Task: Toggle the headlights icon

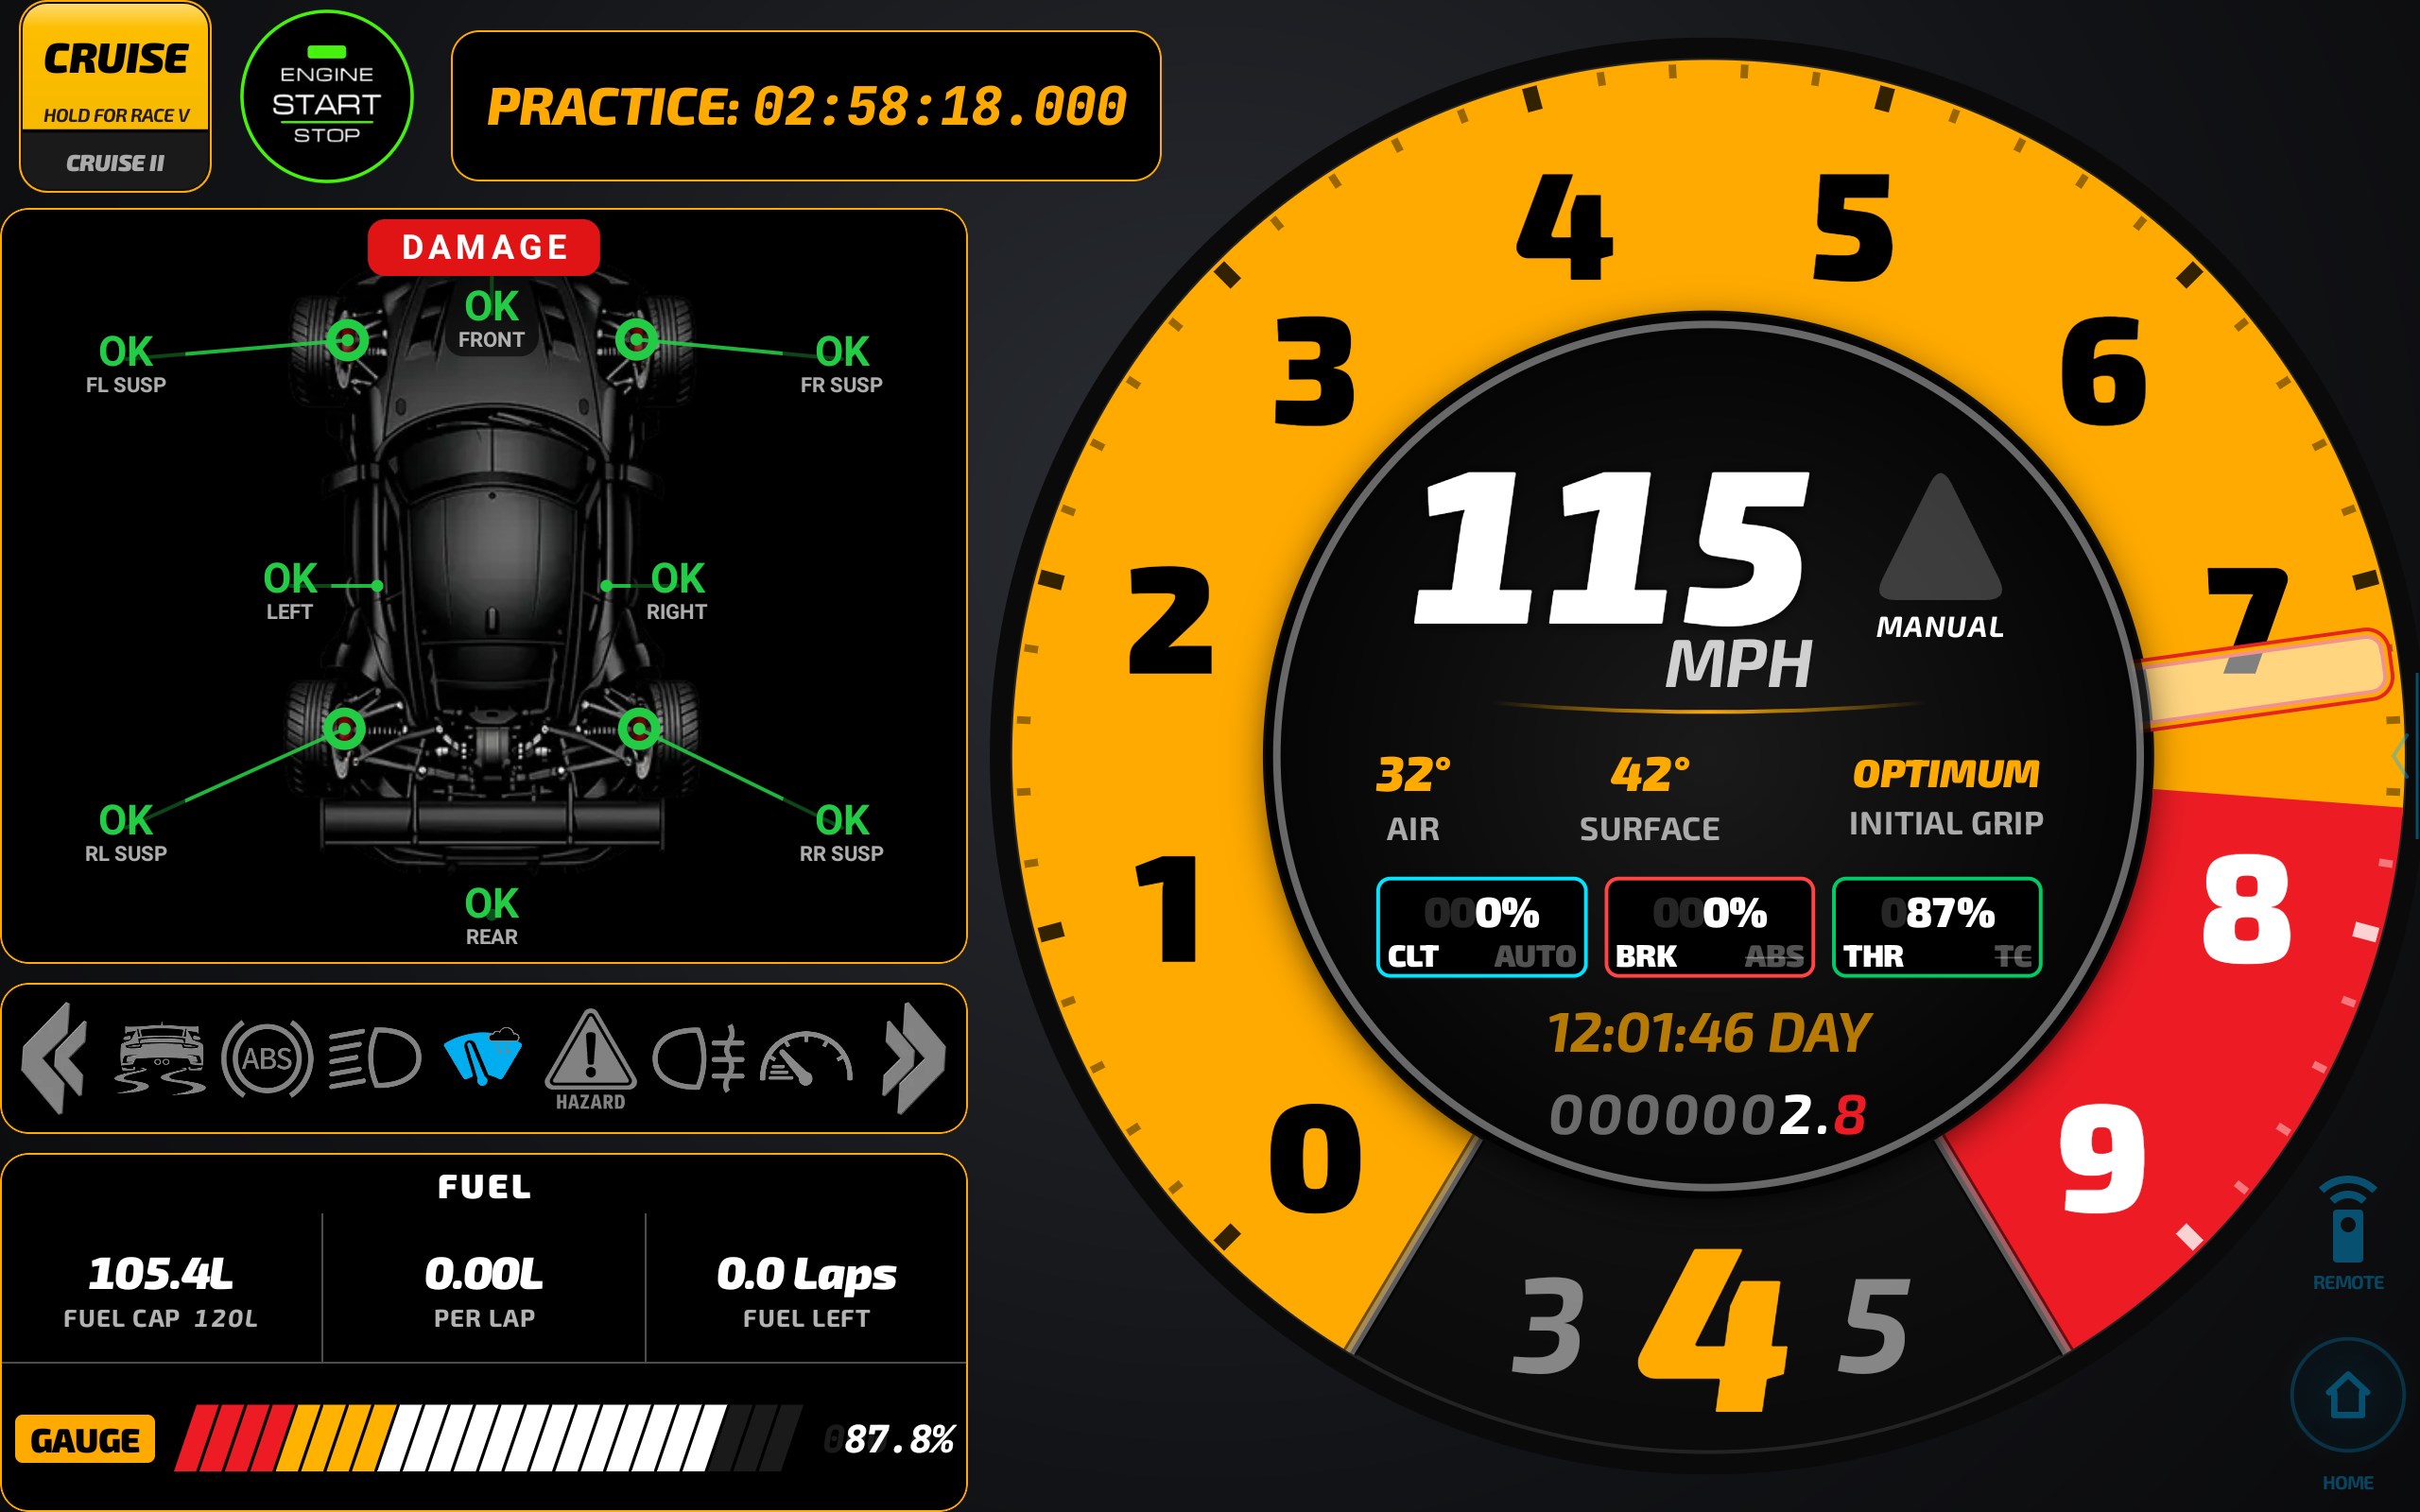Action: tap(375, 1058)
